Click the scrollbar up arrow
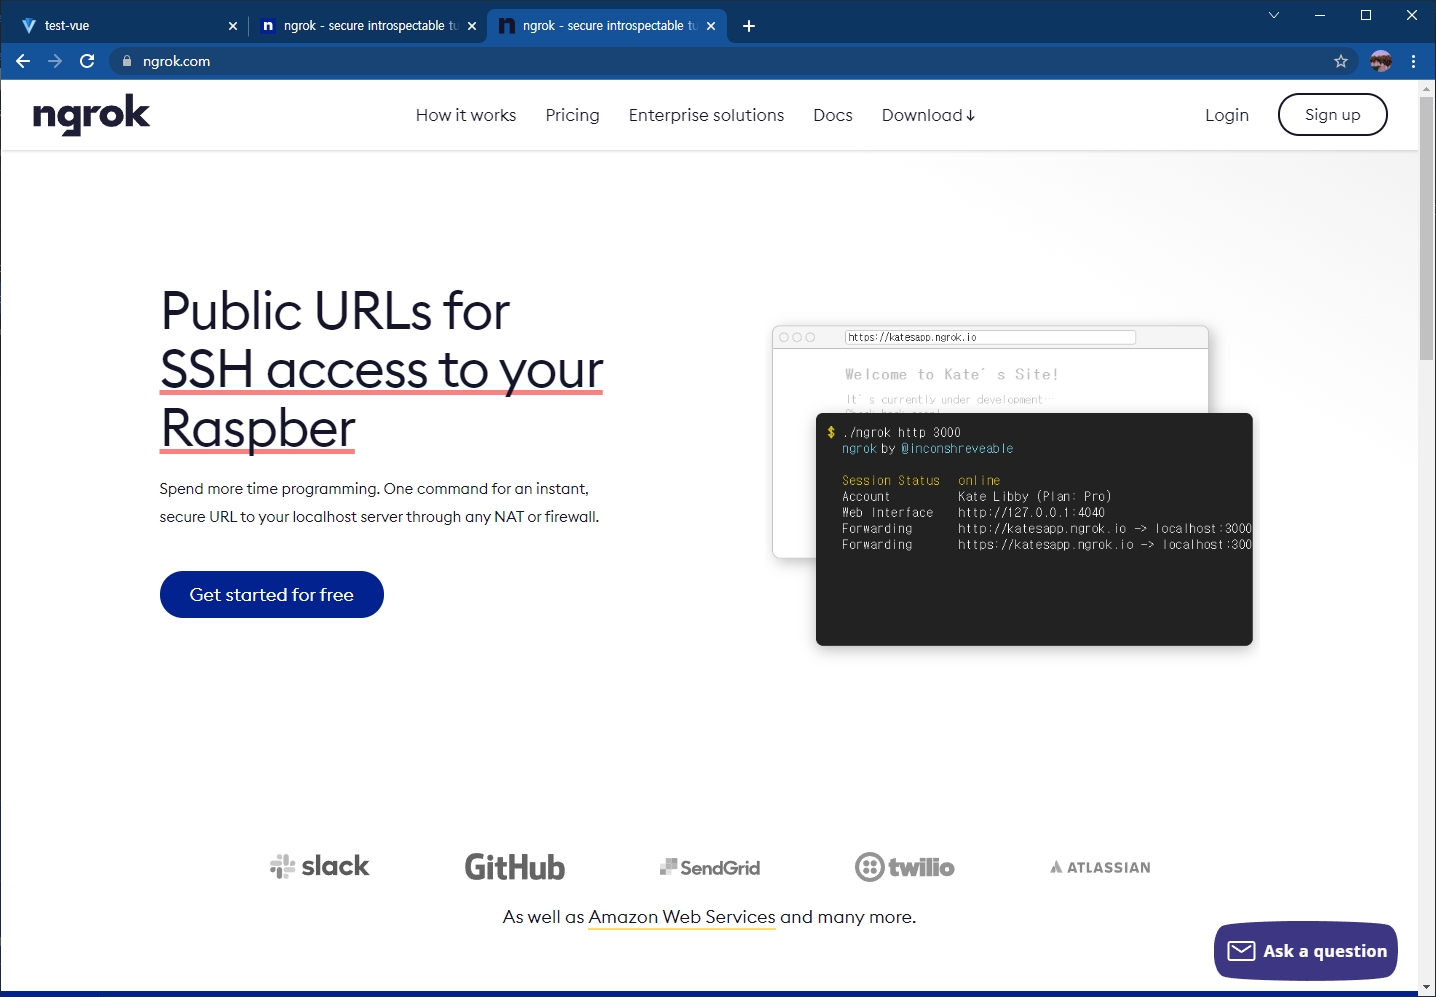This screenshot has height=997, width=1436. click(1427, 89)
